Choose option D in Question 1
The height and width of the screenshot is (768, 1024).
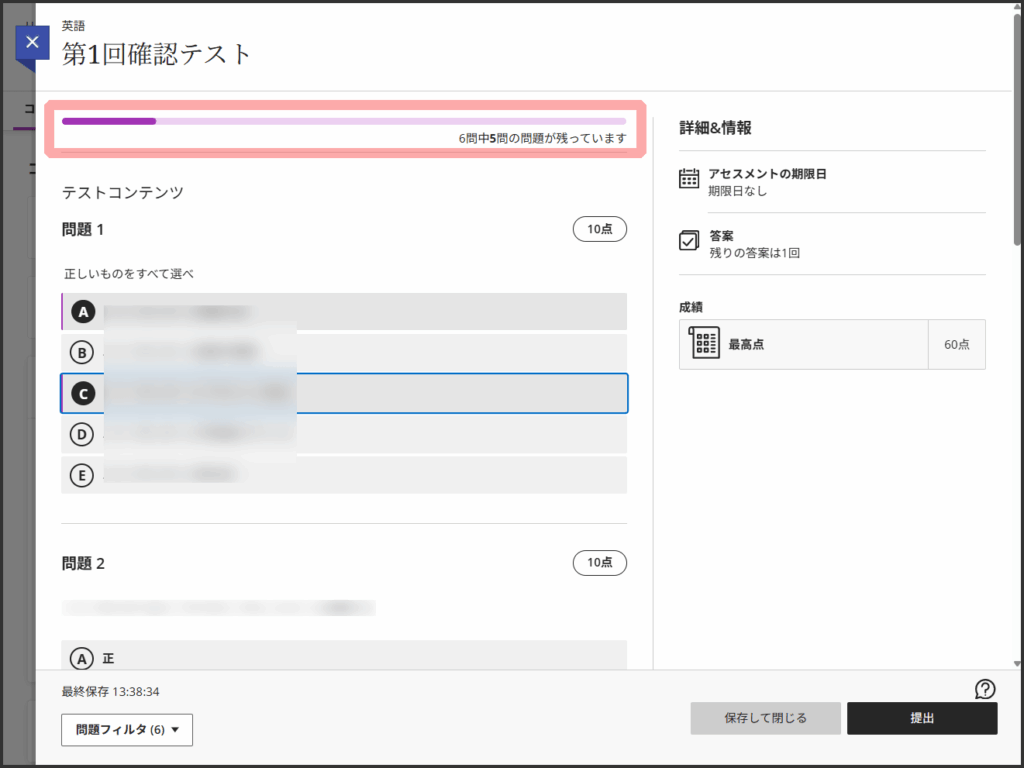84,434
